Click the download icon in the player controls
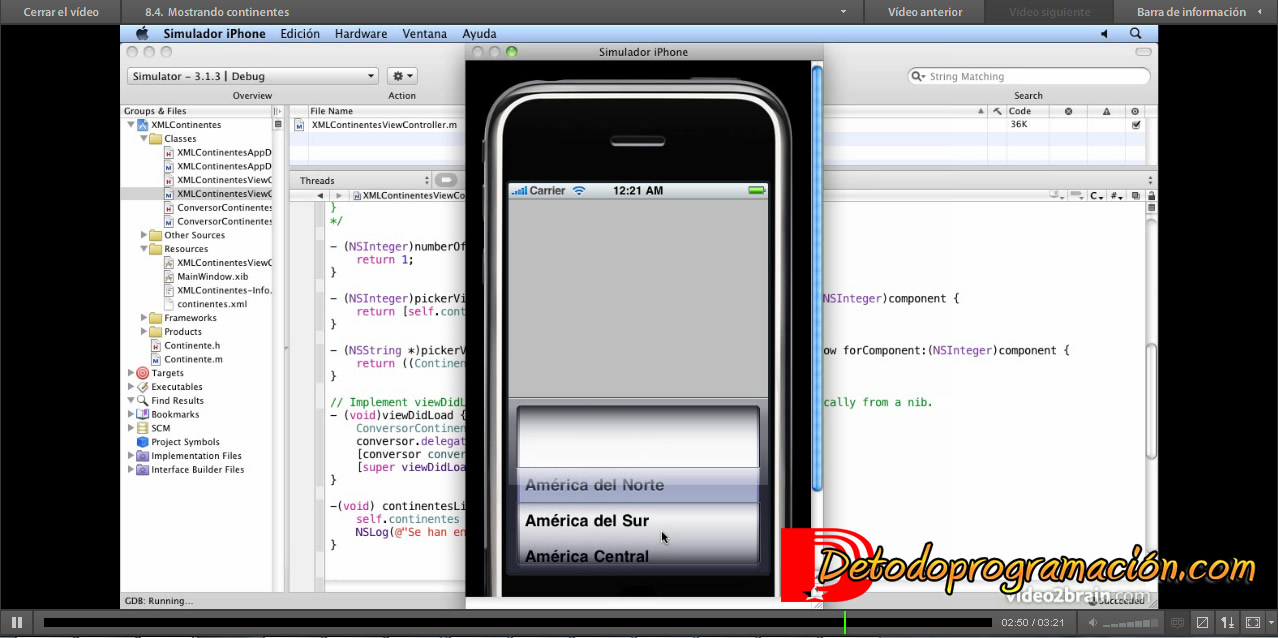The height and width of the screenshot is (638, 1278). [1228, 622]
